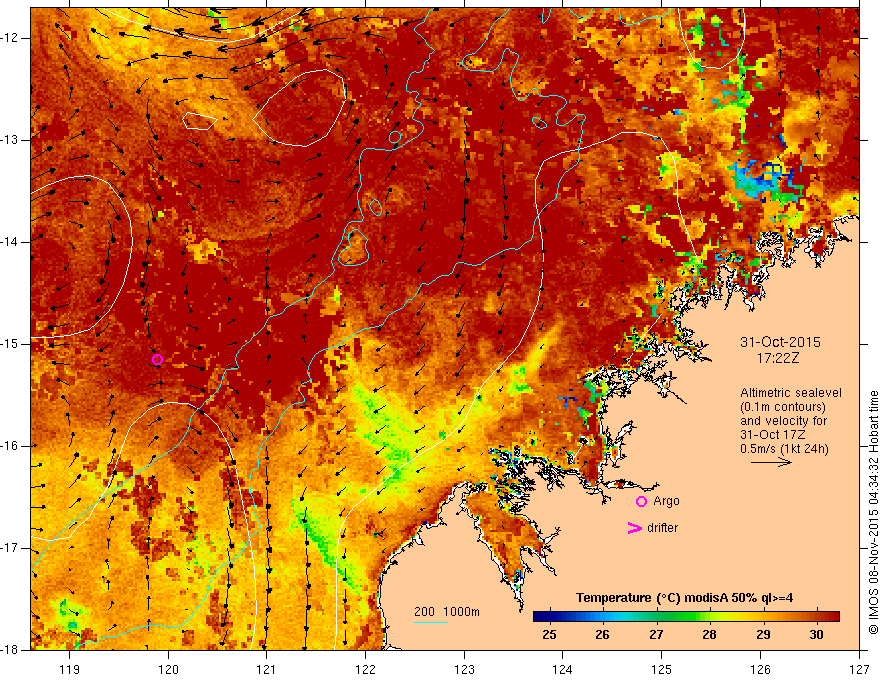Image resolution: width=880 pixels, height=680 pixels.
Task: Click longitude axis label 120
Action: click(168, 669)
